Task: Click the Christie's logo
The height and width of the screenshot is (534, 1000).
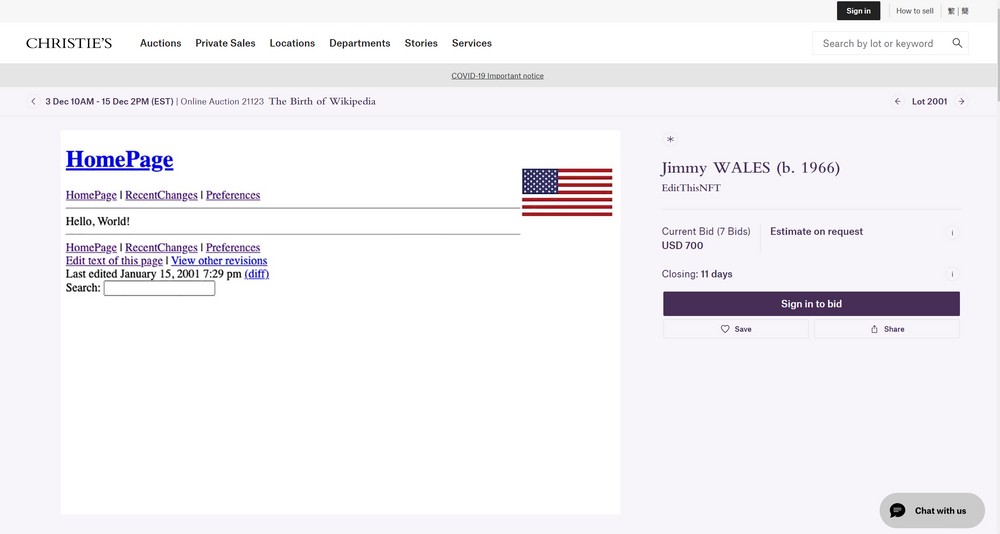Action: 69,43
